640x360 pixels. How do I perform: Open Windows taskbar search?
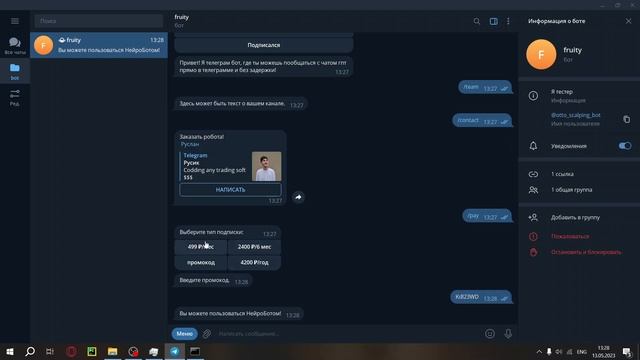pos(30,351)
